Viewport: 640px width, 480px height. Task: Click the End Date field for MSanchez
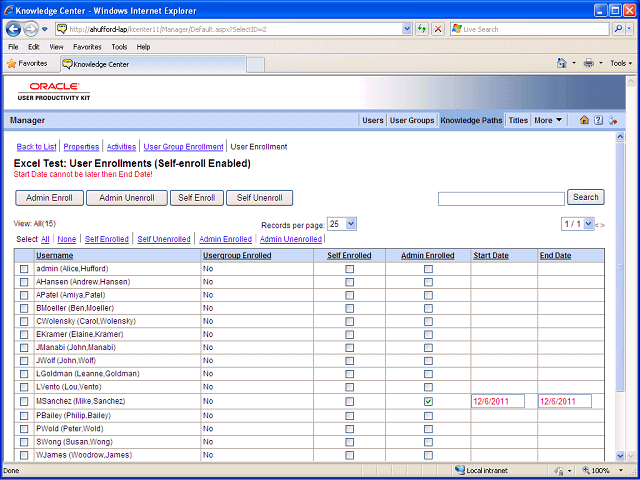pos(565,401)
